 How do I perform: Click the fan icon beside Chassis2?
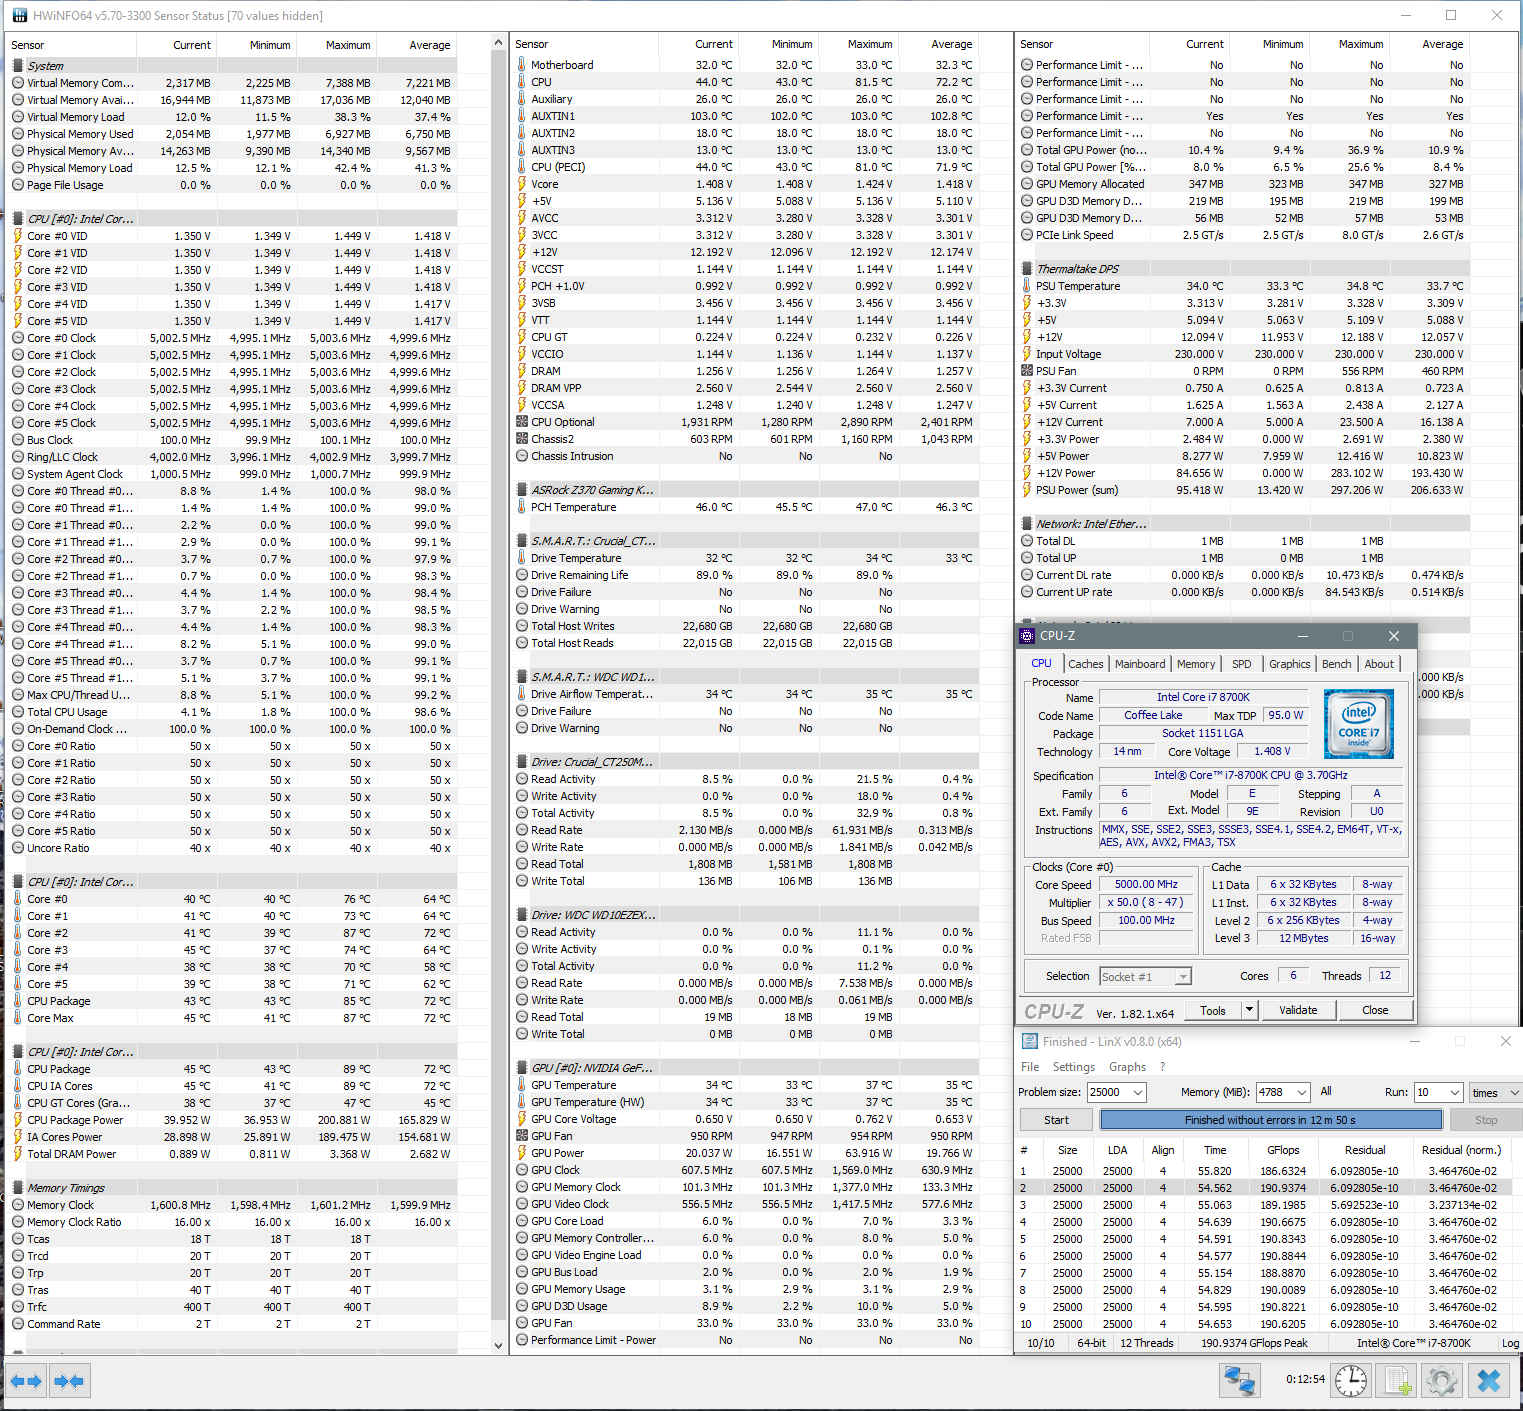click(x=521, y=439)
